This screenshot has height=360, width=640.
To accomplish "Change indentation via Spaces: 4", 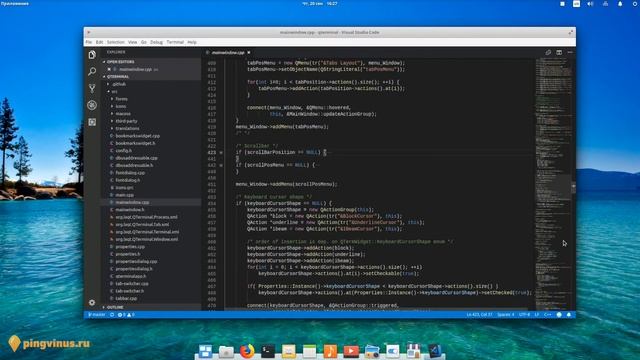I will [506, 315].
